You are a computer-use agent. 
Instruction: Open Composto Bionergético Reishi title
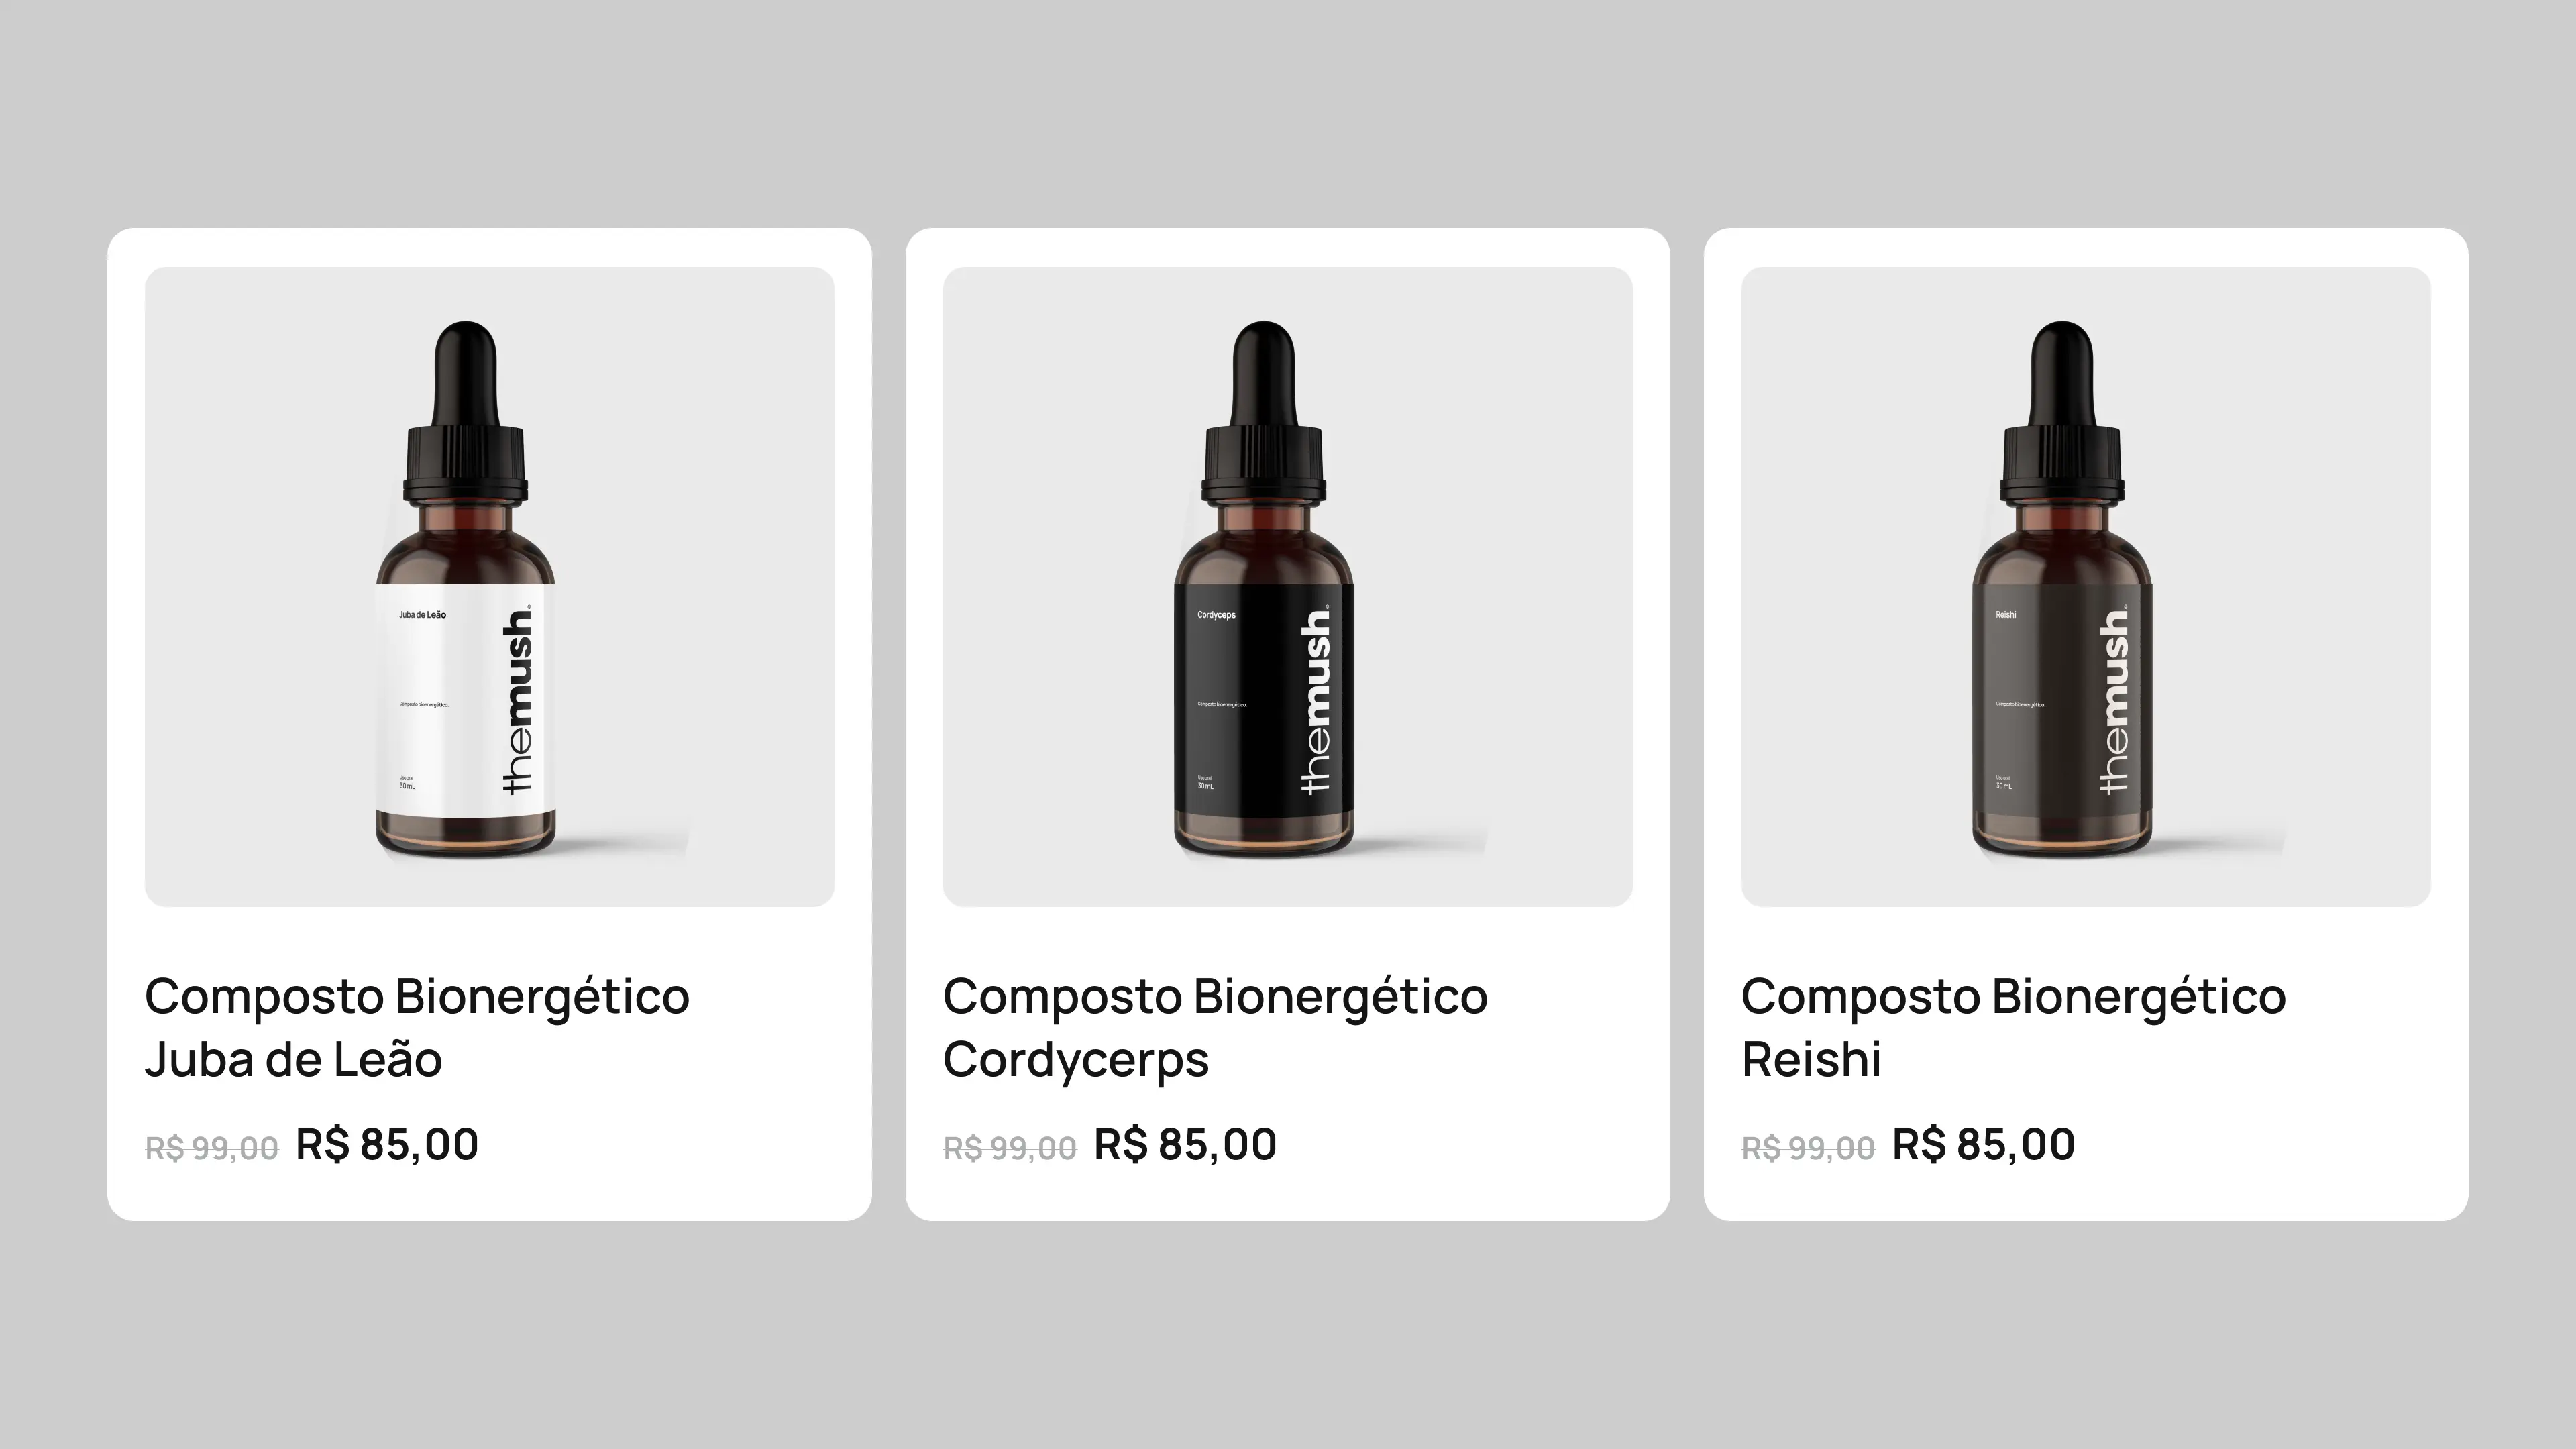point(2013,1027)
